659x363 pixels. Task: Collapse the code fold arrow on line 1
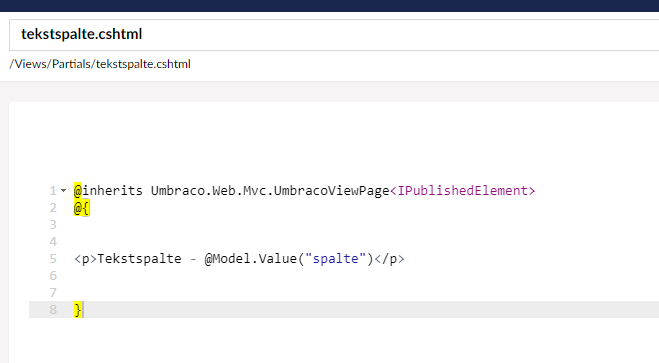(63, 191)
